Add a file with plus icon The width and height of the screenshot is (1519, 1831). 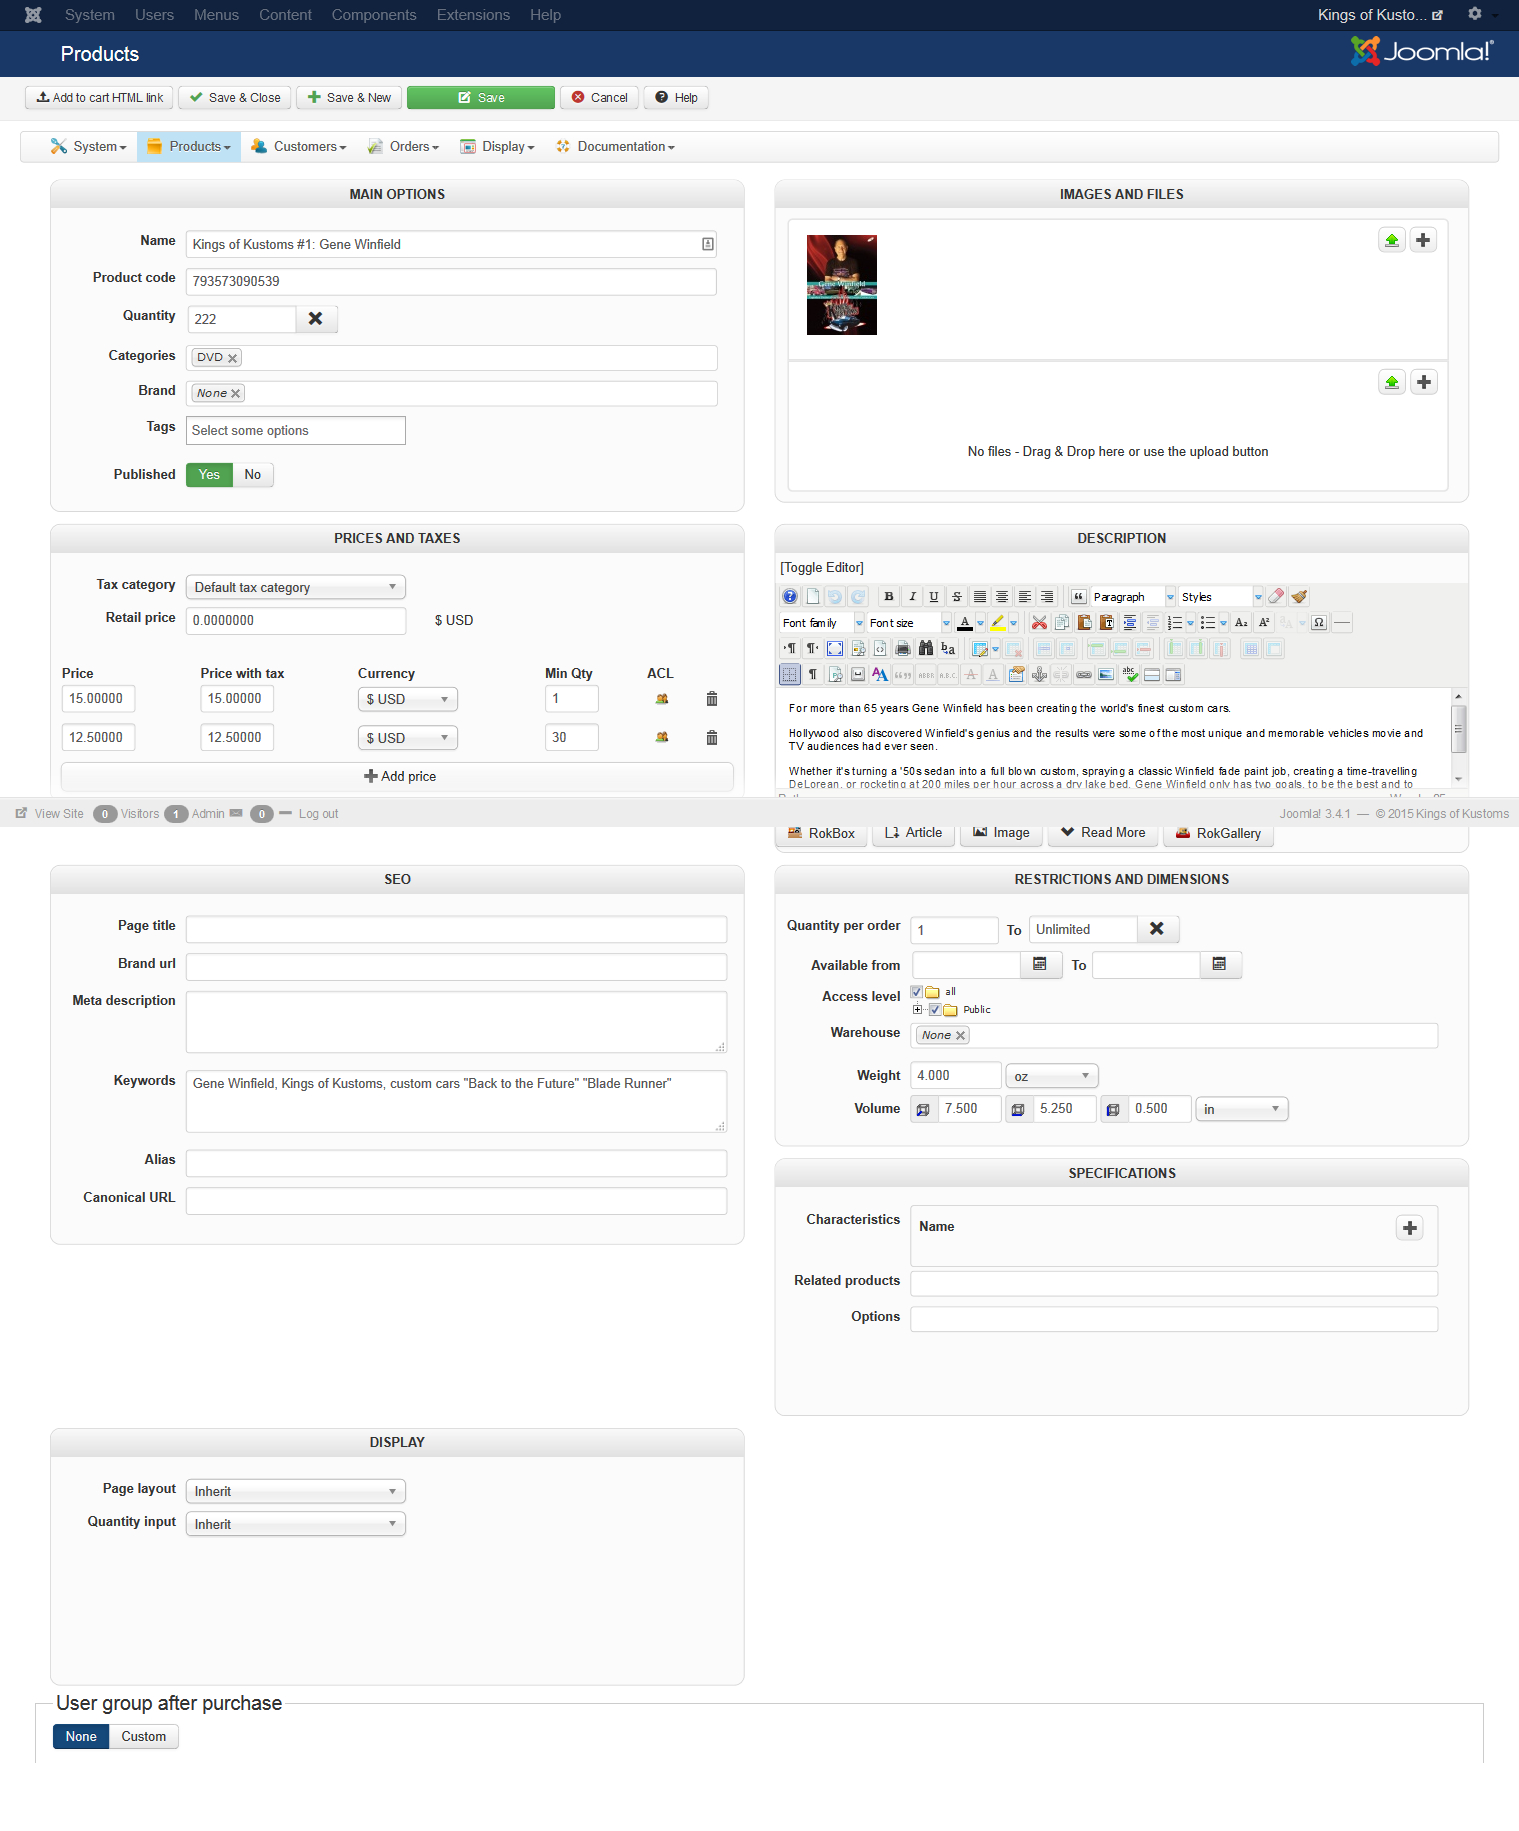pyautogui.click(x=1424, y=382)
